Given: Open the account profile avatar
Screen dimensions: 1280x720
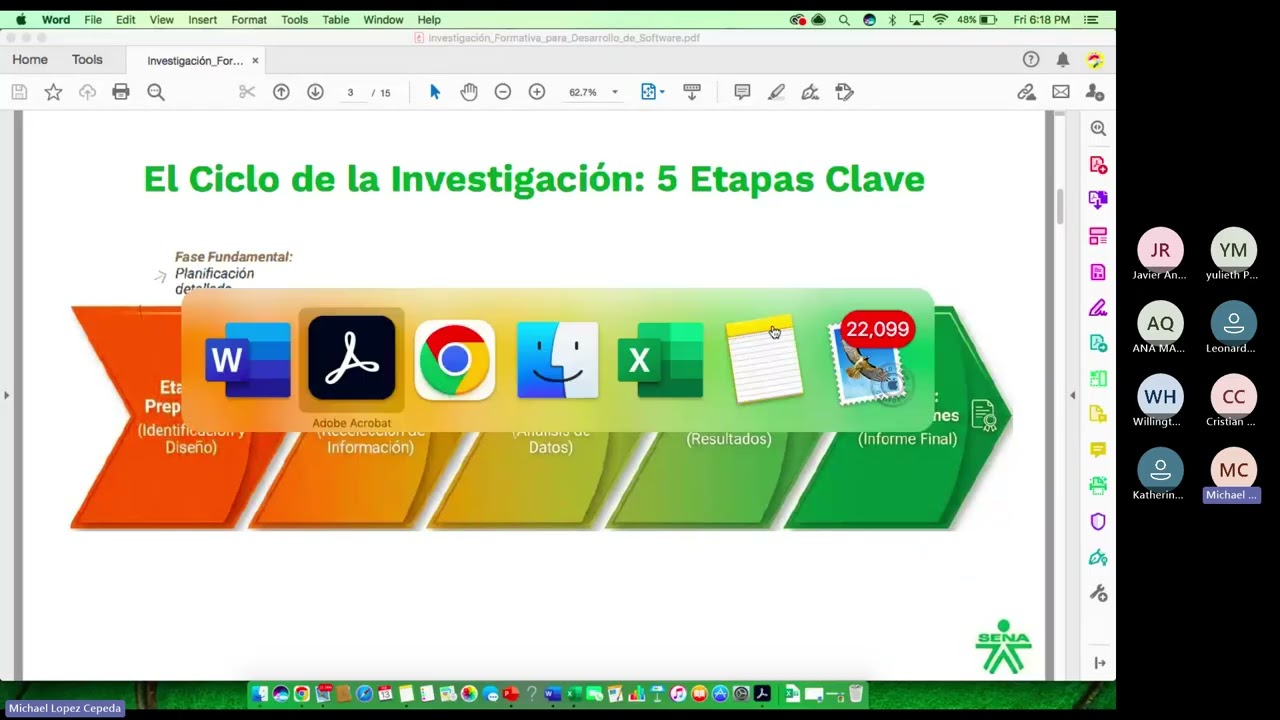Looking at the screenshot, I should pyautogui.click(x=1095, y=60).
